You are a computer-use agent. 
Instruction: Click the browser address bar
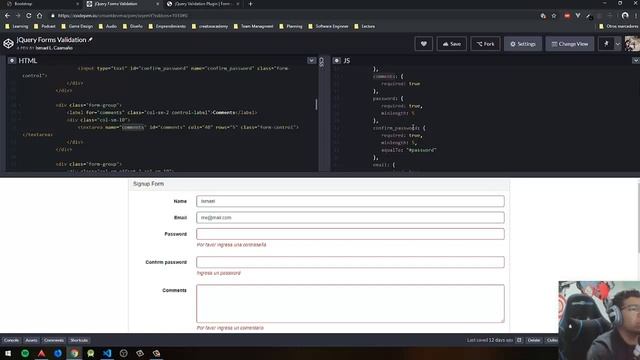point(294,16)
